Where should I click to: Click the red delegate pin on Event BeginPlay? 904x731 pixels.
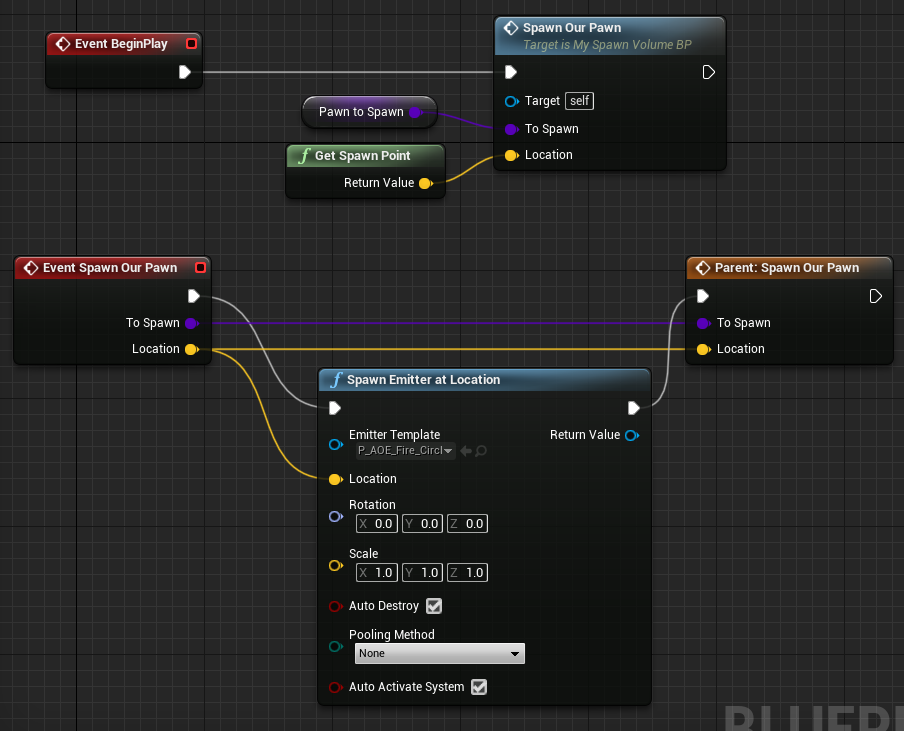pyautogui.click(x=191, y=44)
